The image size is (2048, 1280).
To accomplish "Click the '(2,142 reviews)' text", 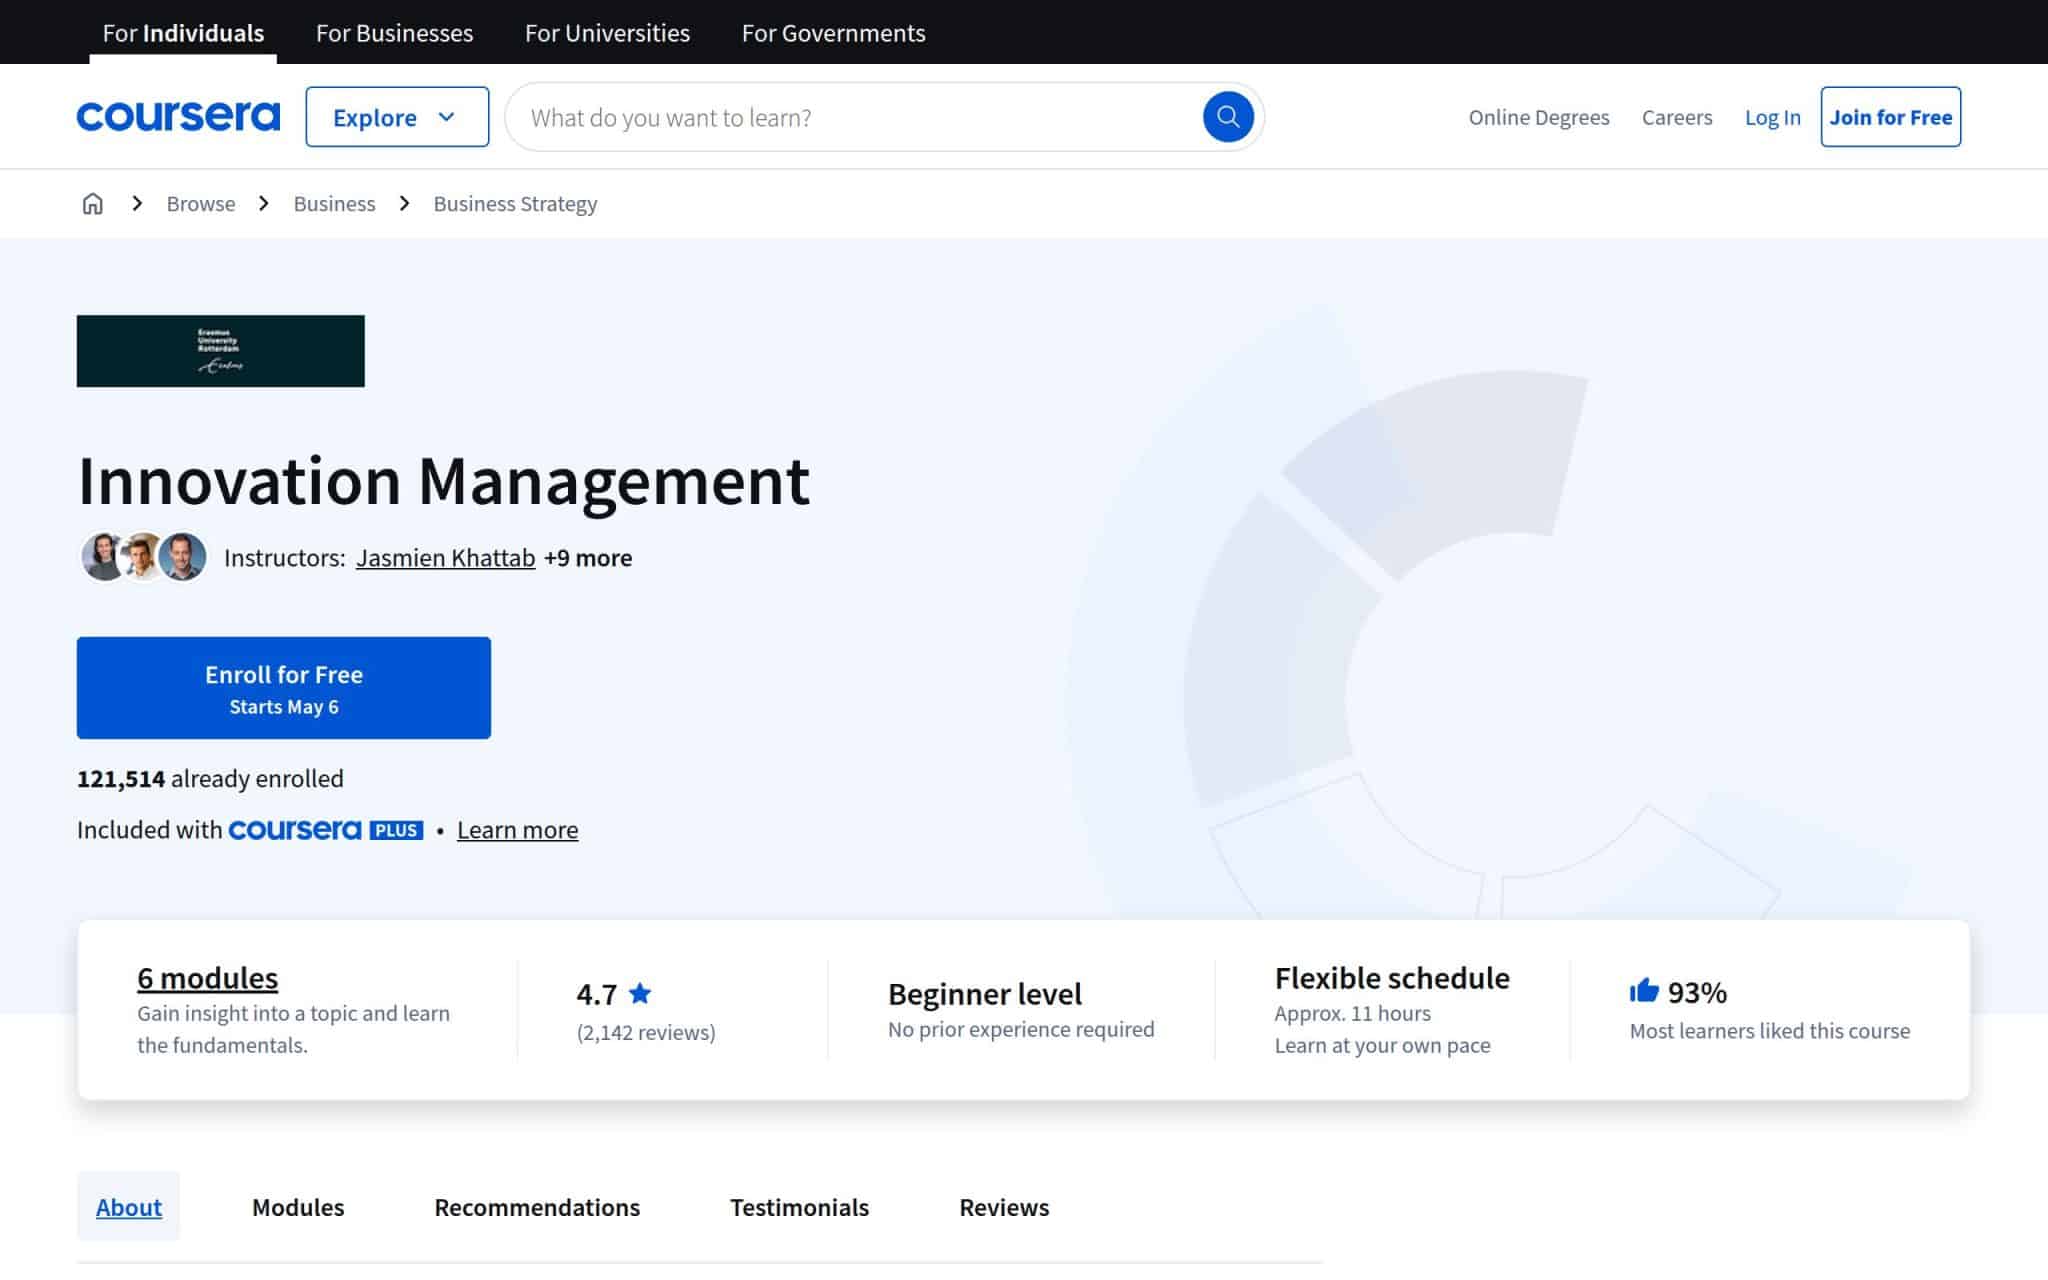I will click(x=646, y=1032).
